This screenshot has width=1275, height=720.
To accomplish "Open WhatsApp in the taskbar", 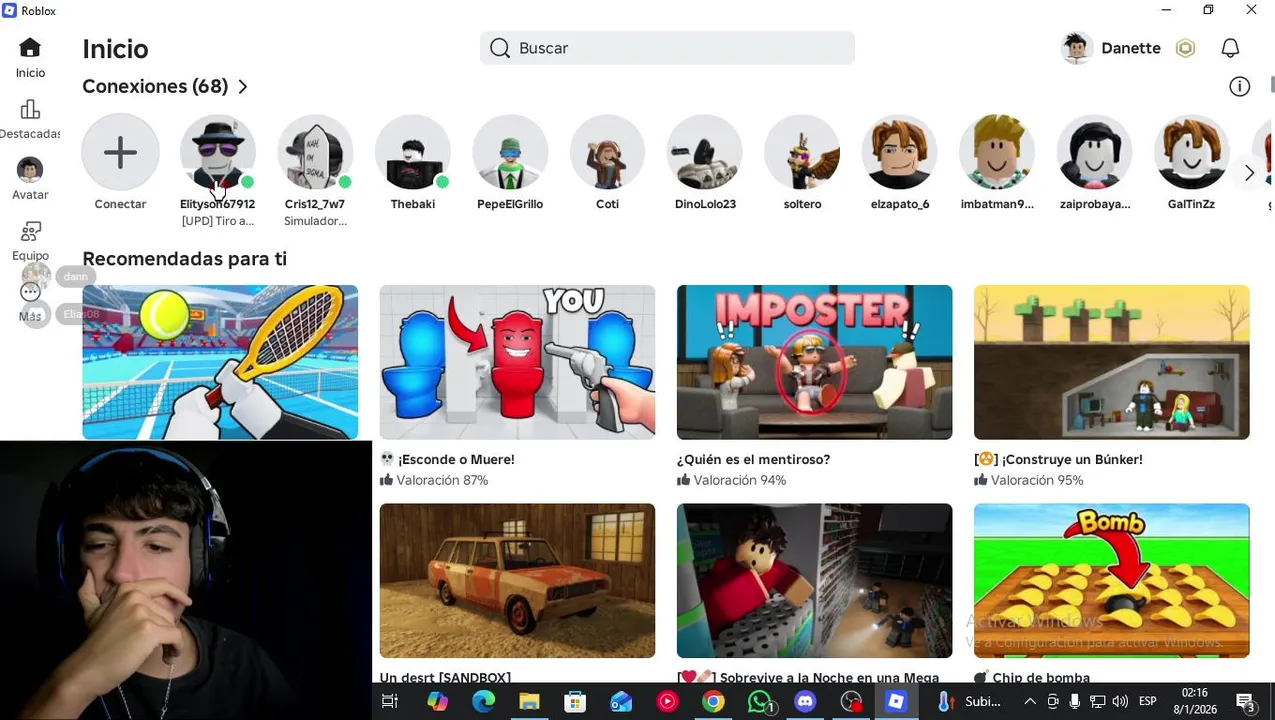I will coord(760,702).
